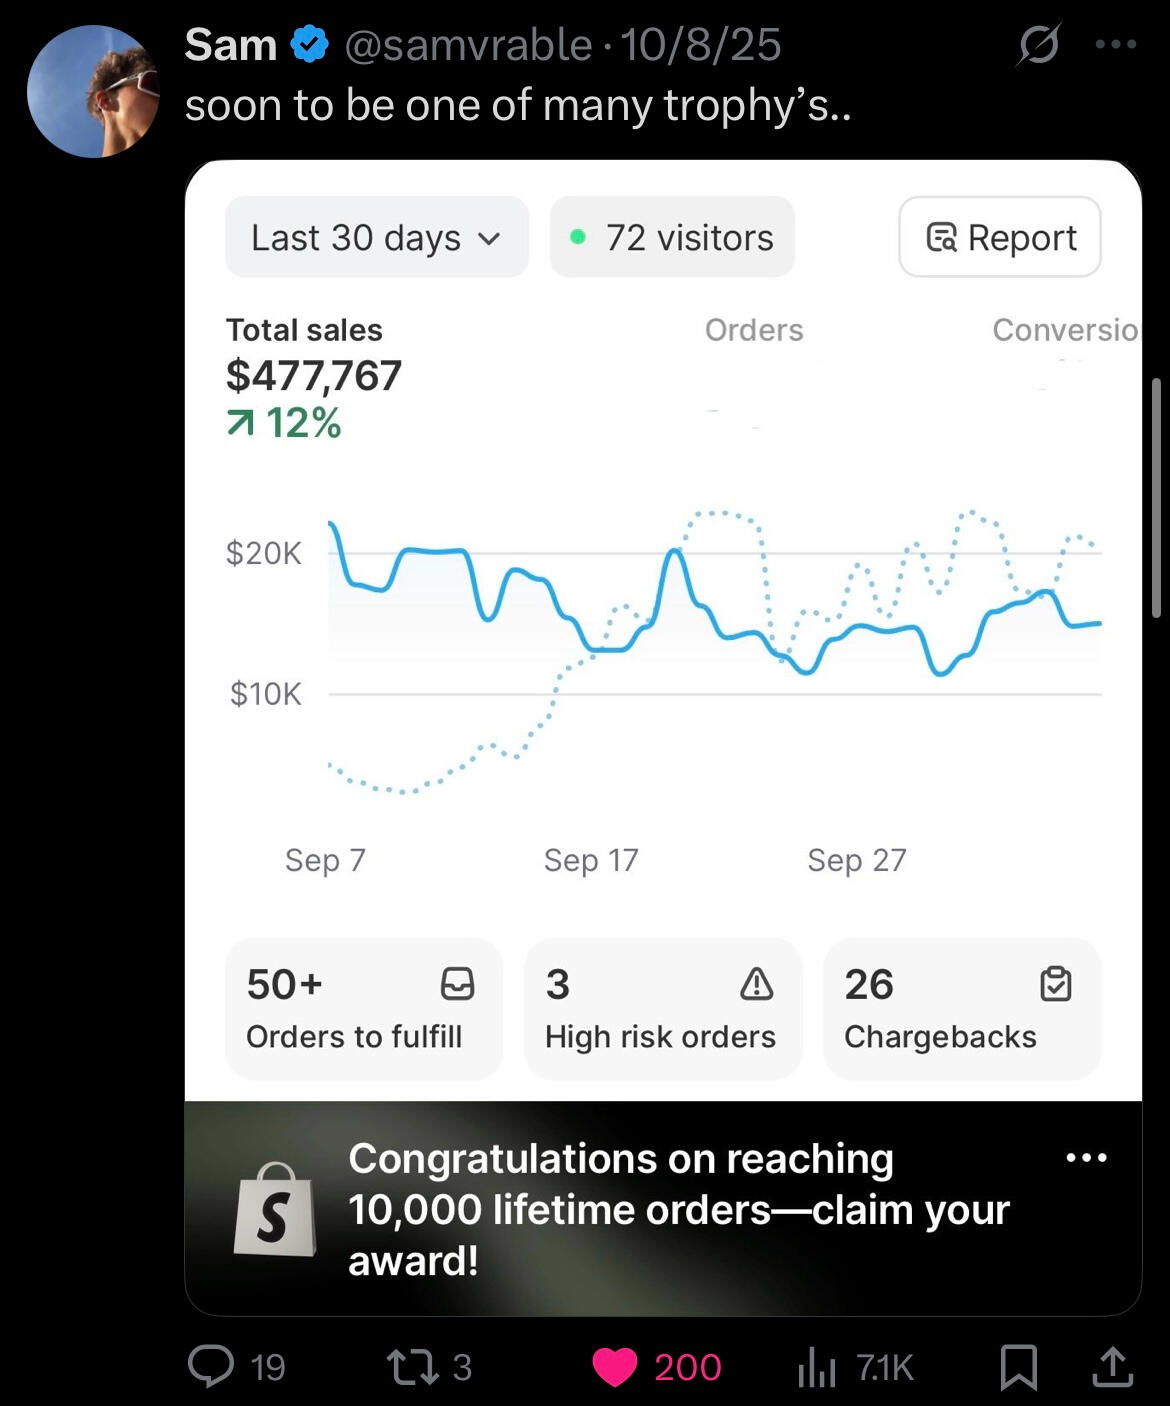This screenshot has width=1170, height=1406.
Task: Open the award banner's three-dot menu
Action: tap(1086, 1158)
